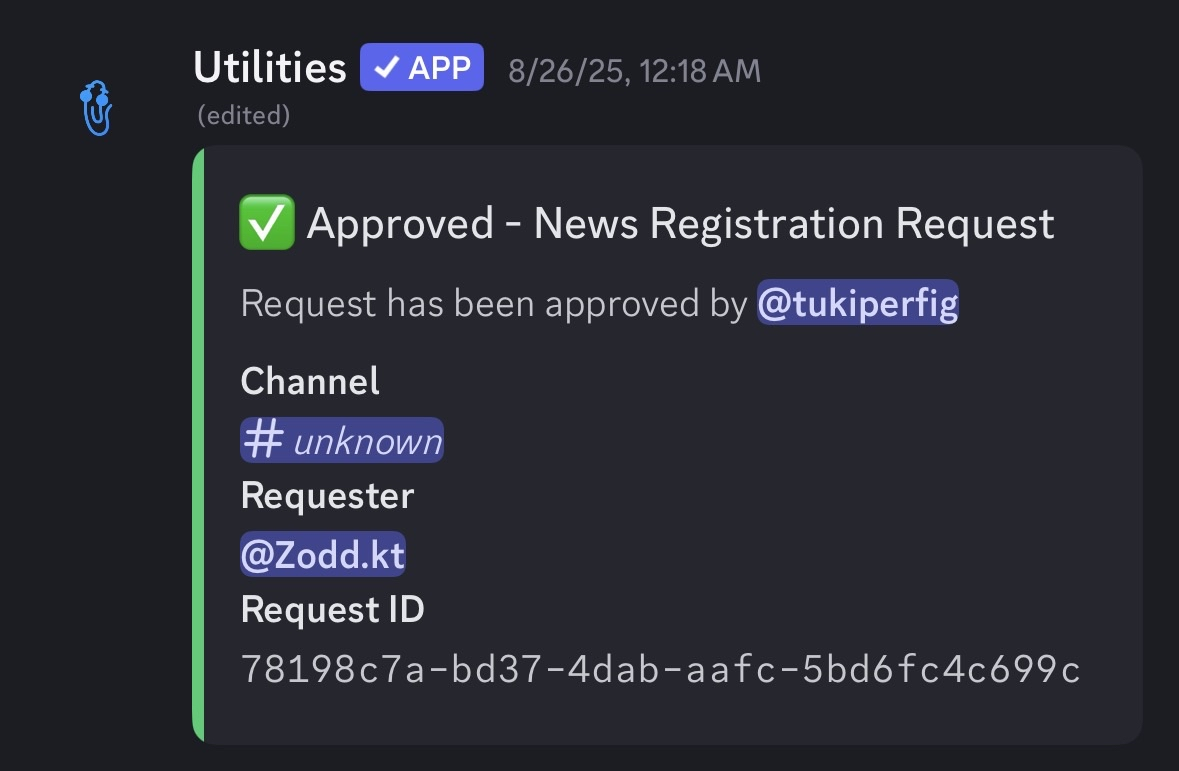The image size is (1179, 771).
Task: Click the green accent bar of the embed
Action: (198, 444)
